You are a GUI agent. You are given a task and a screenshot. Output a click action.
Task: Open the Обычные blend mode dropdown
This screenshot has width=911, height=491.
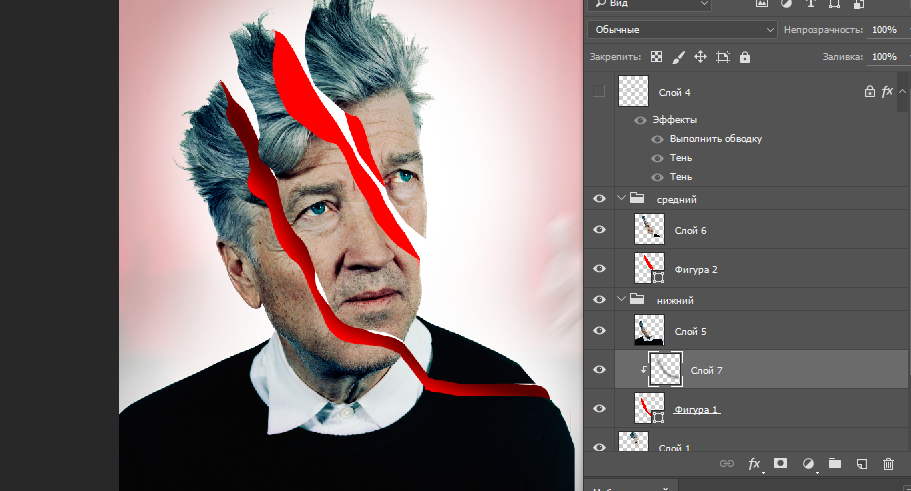pos(682,30)
